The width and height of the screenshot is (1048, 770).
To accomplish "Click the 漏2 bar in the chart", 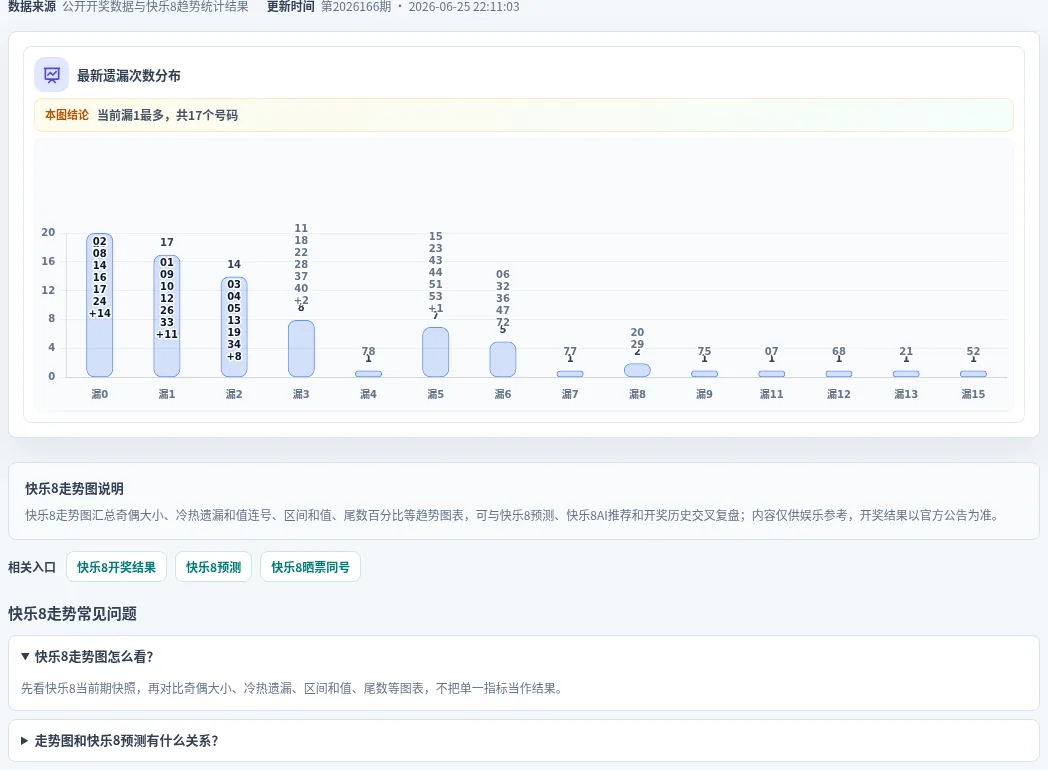I will point(234,327).
